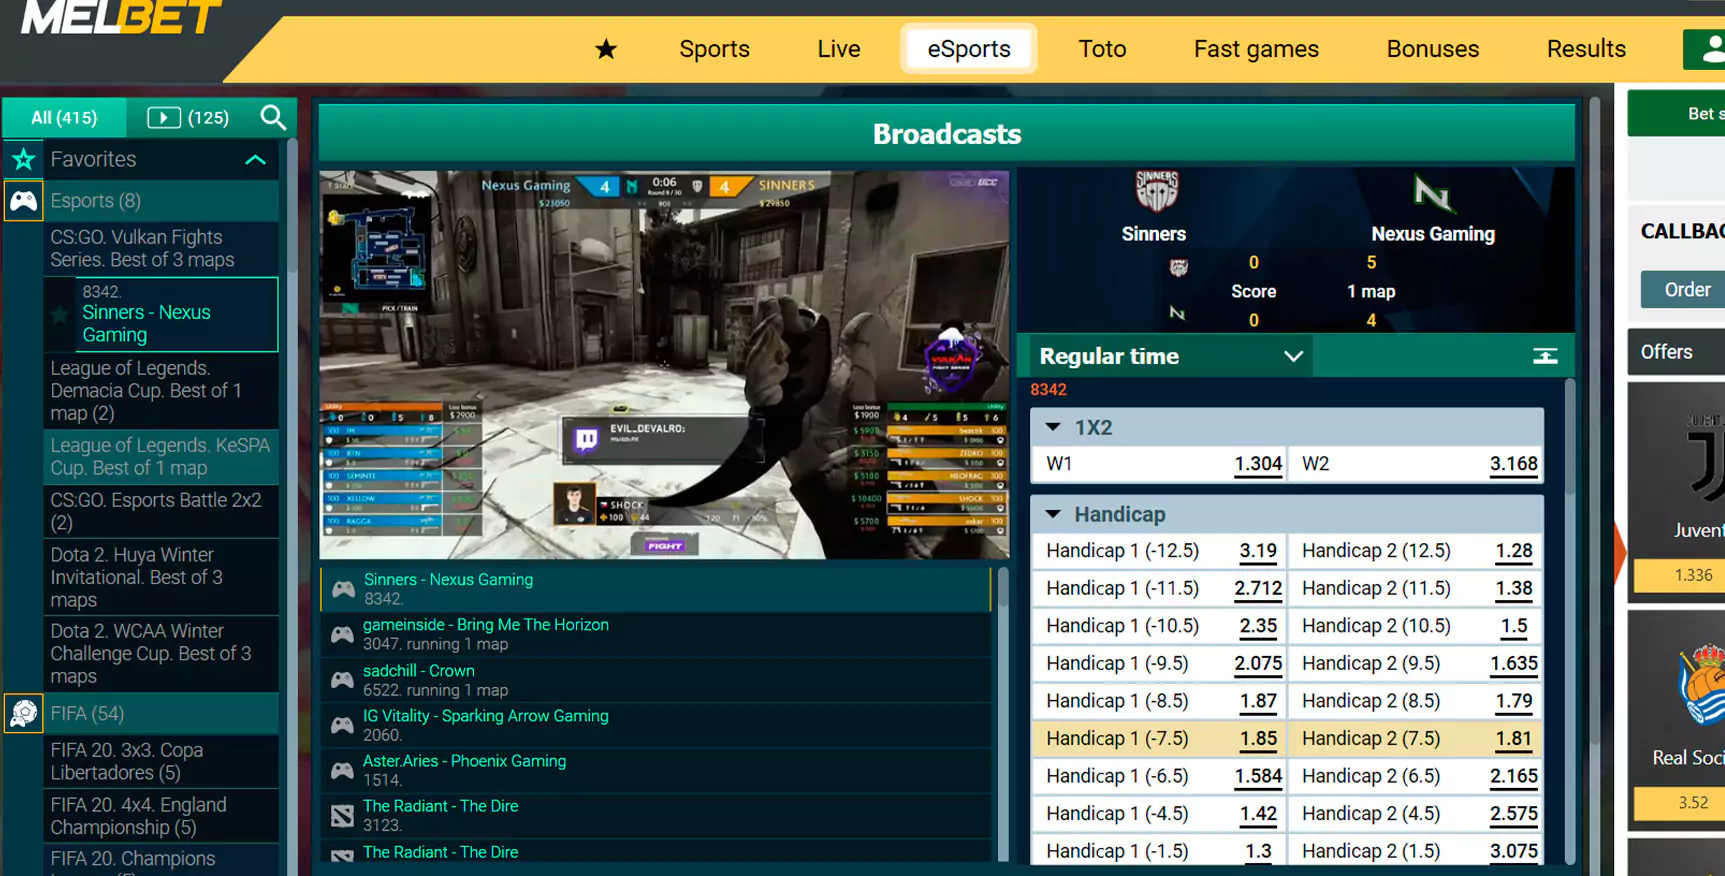Collapse the 1X2 market section

click(x=1053, y=427)
